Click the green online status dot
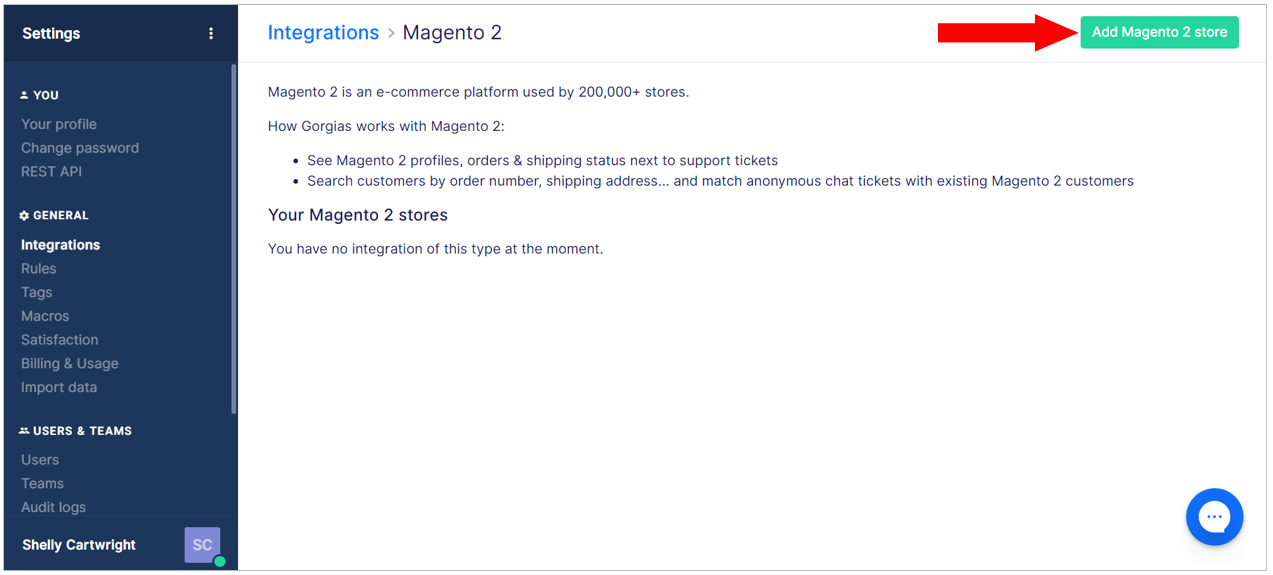 pos(219,561)
